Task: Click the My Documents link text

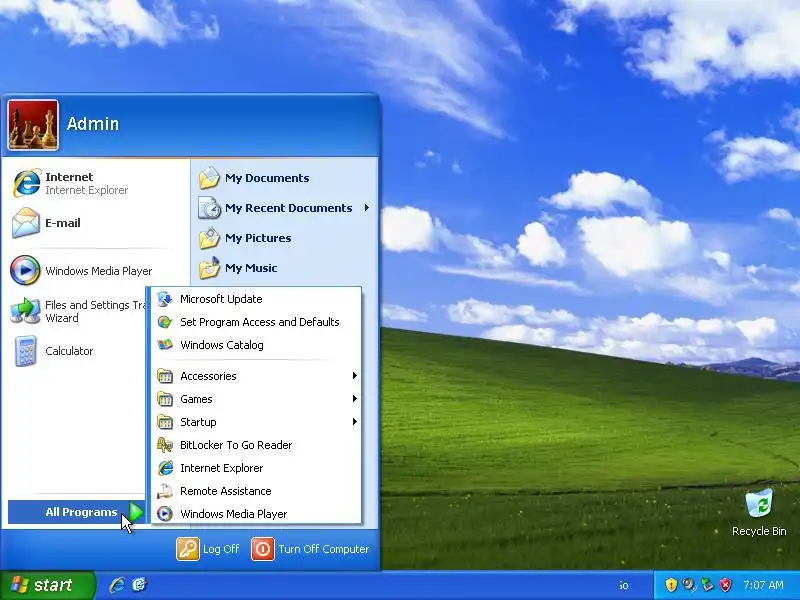Action: click(x=267, y=178)
